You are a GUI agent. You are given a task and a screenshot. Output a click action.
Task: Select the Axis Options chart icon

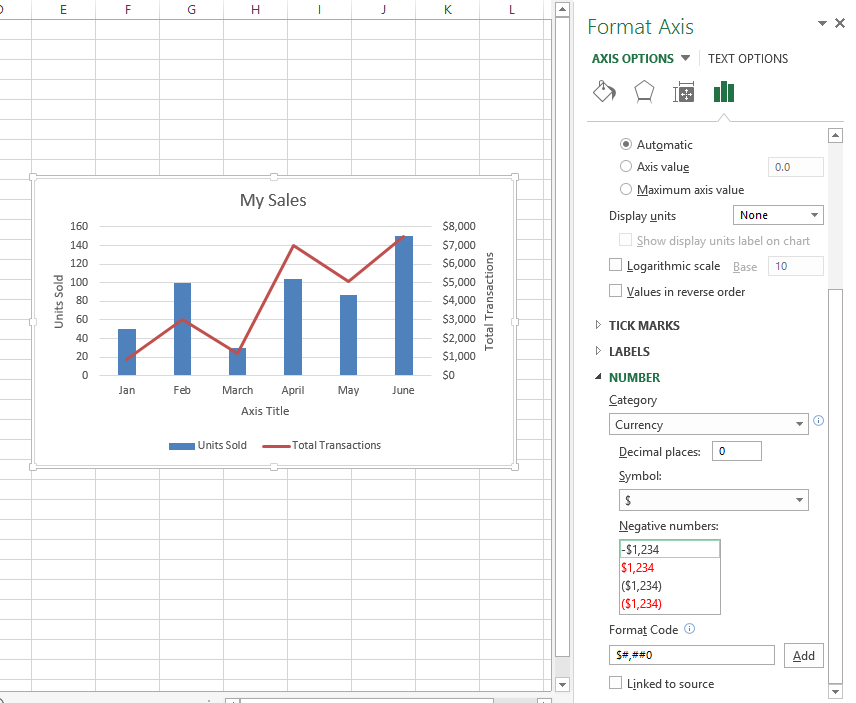point(724,92)
